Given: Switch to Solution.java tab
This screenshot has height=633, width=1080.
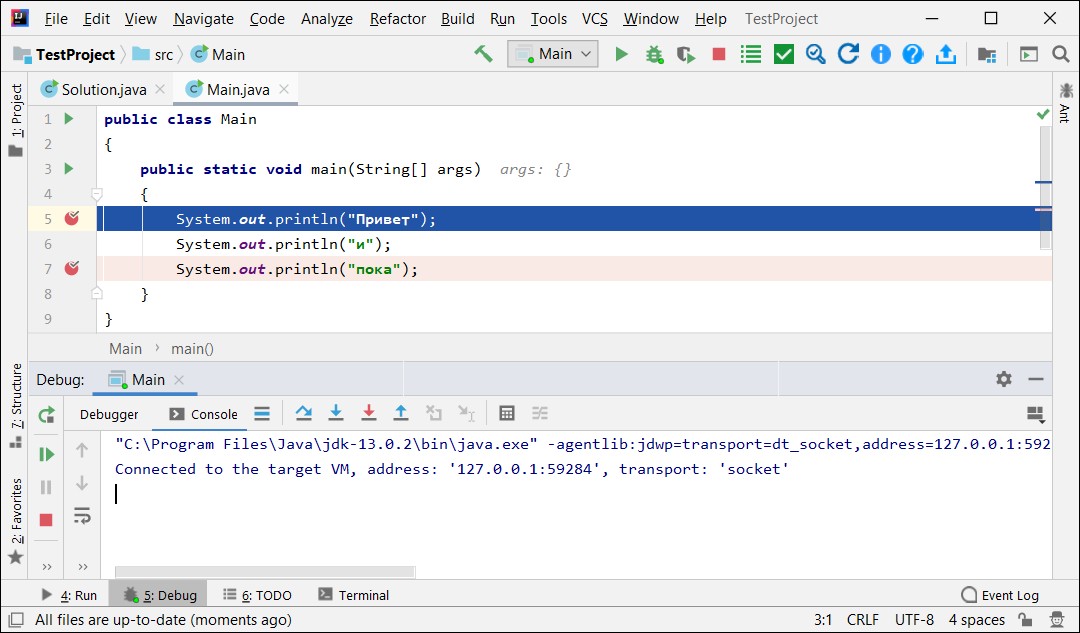Looking at the screenshot, I should tap(104, 90).
